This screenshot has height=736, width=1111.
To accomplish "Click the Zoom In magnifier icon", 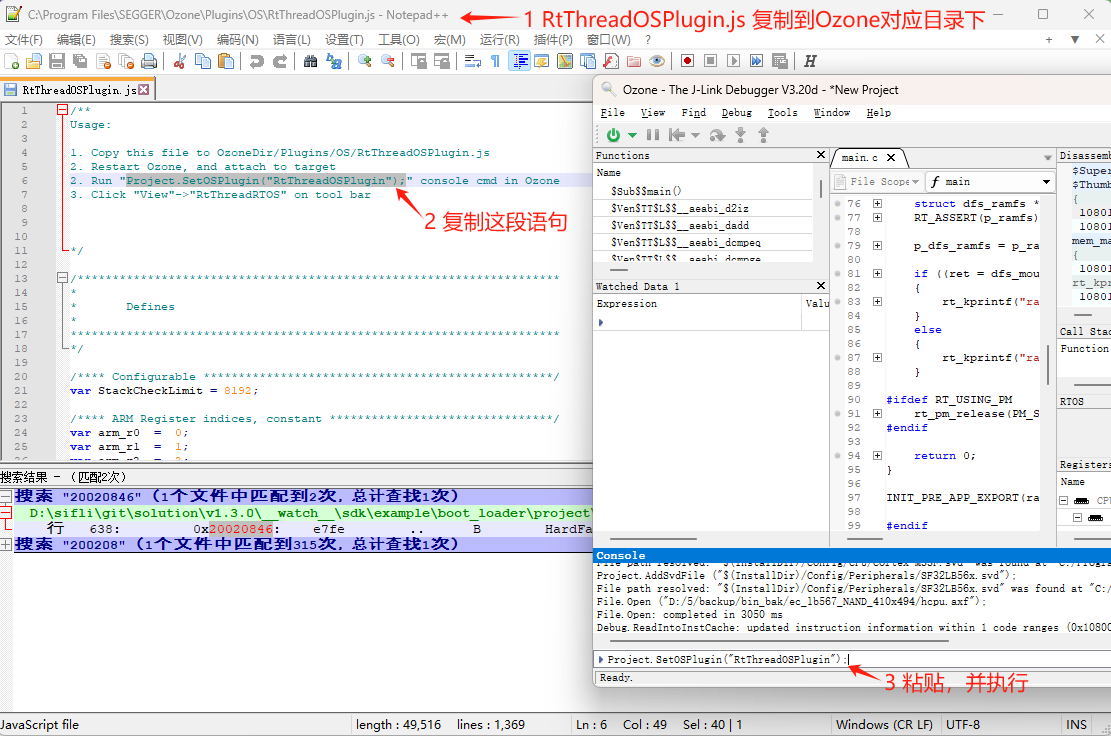I will pyautogui.click(x=364, y=62).
